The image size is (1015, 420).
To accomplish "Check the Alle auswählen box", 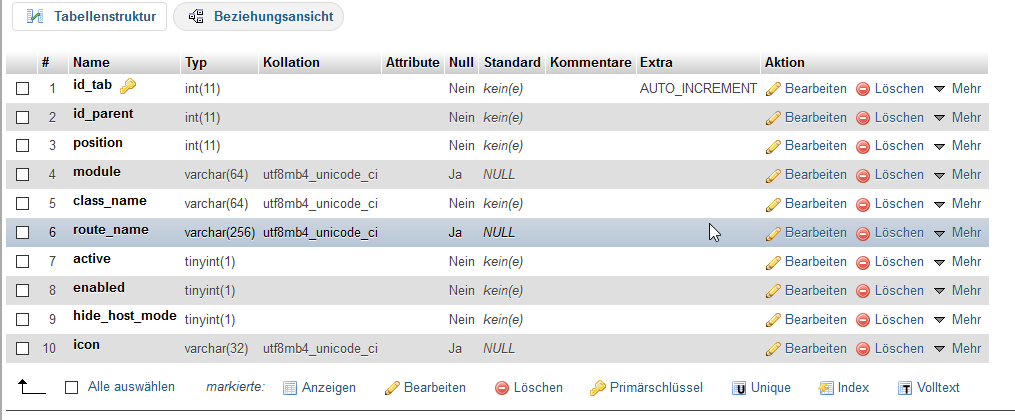I will tap(71, 387).
